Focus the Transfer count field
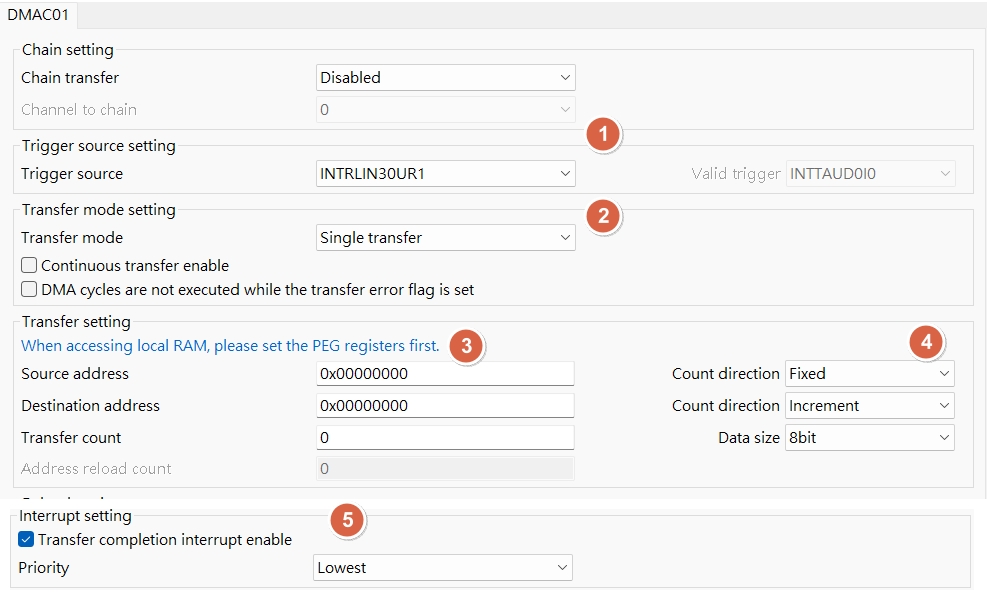 [444, 438]
